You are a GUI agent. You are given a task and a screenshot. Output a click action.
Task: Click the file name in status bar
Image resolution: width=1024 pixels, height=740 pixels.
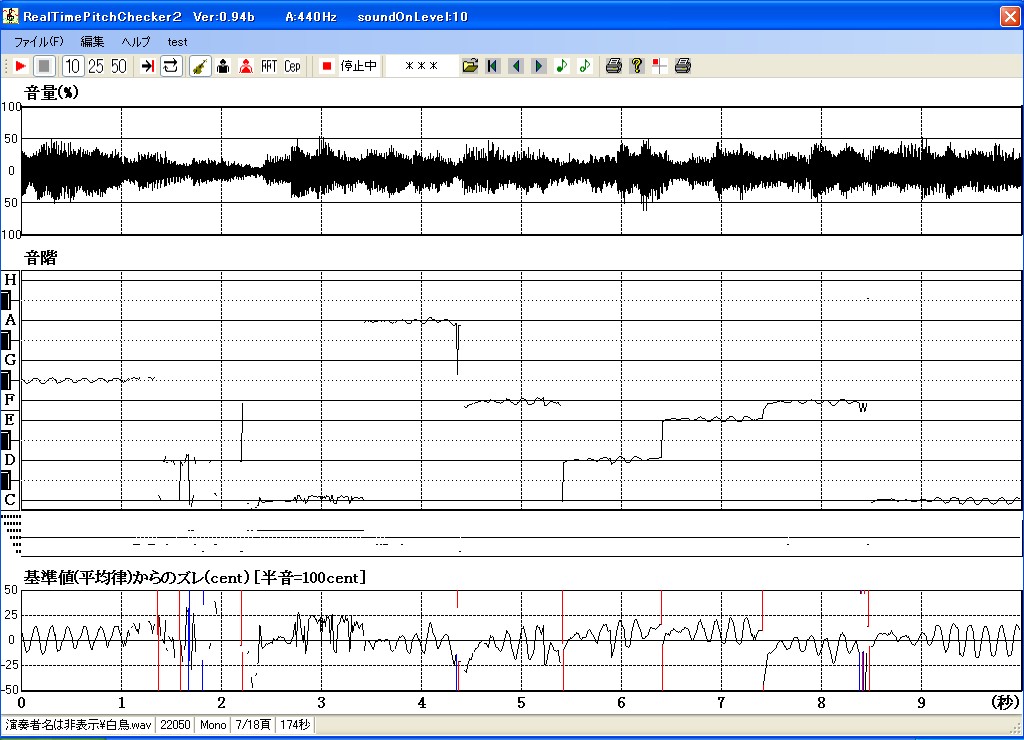point(78,725)
